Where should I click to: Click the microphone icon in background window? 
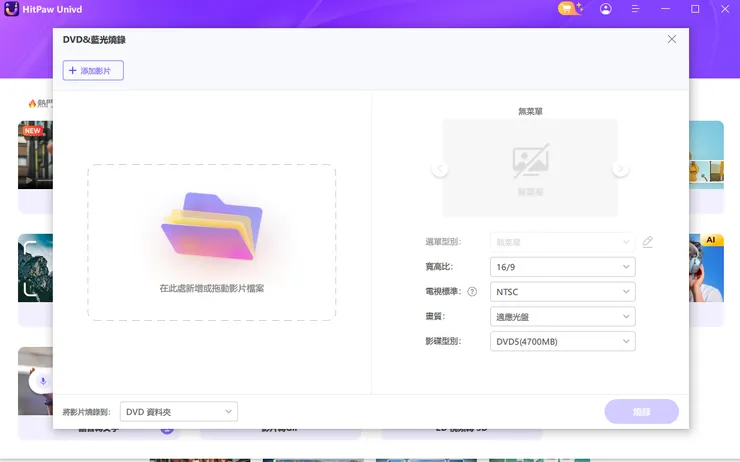tap(42, 381)
